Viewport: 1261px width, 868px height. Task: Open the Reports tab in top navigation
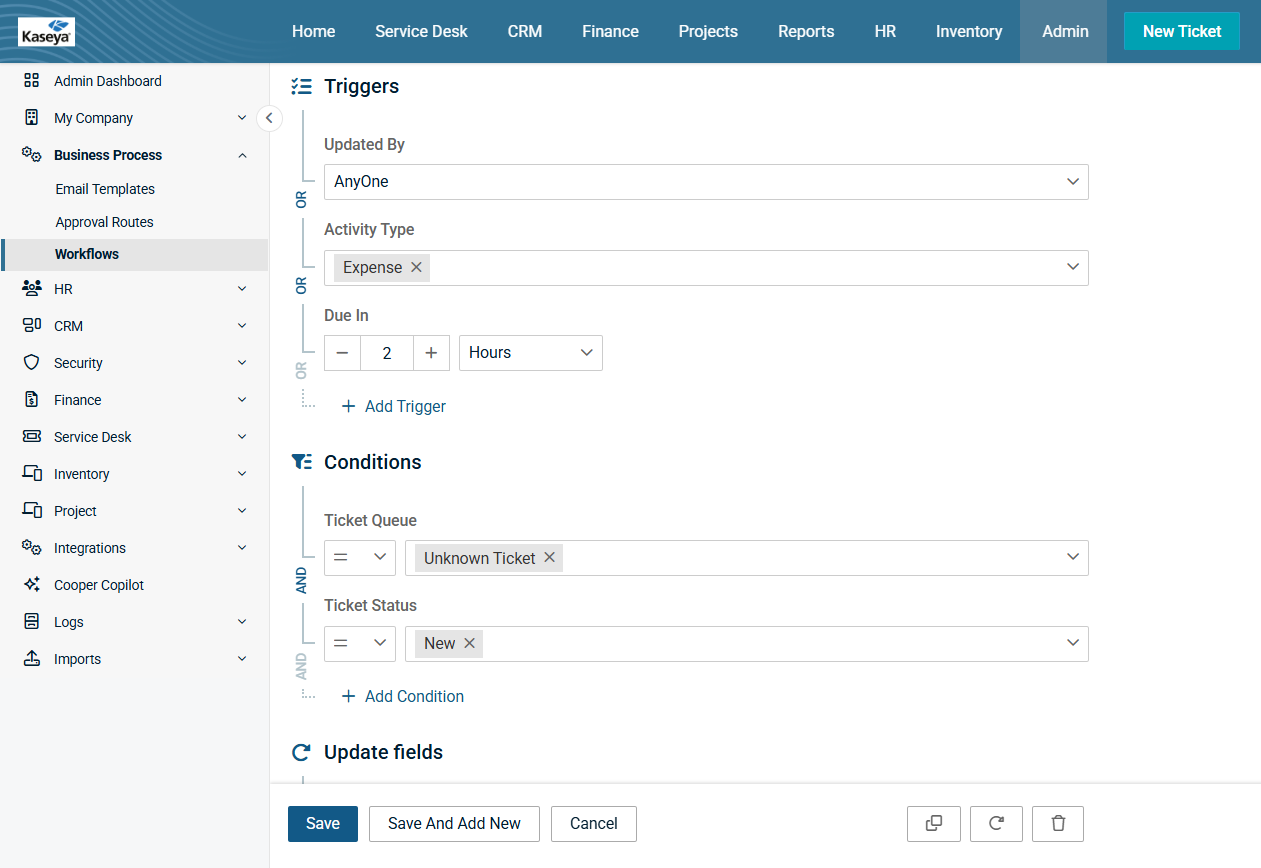click(805, 31)
